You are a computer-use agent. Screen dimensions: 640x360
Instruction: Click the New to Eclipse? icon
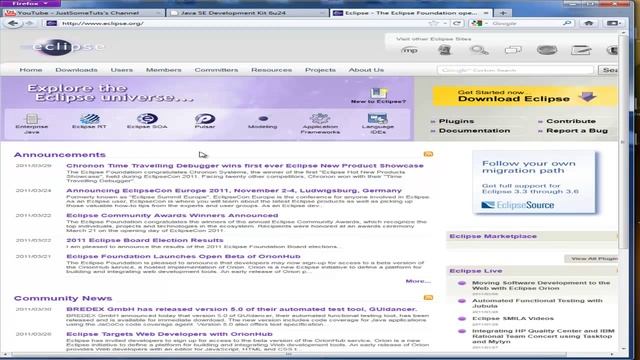tap(378, 96)
